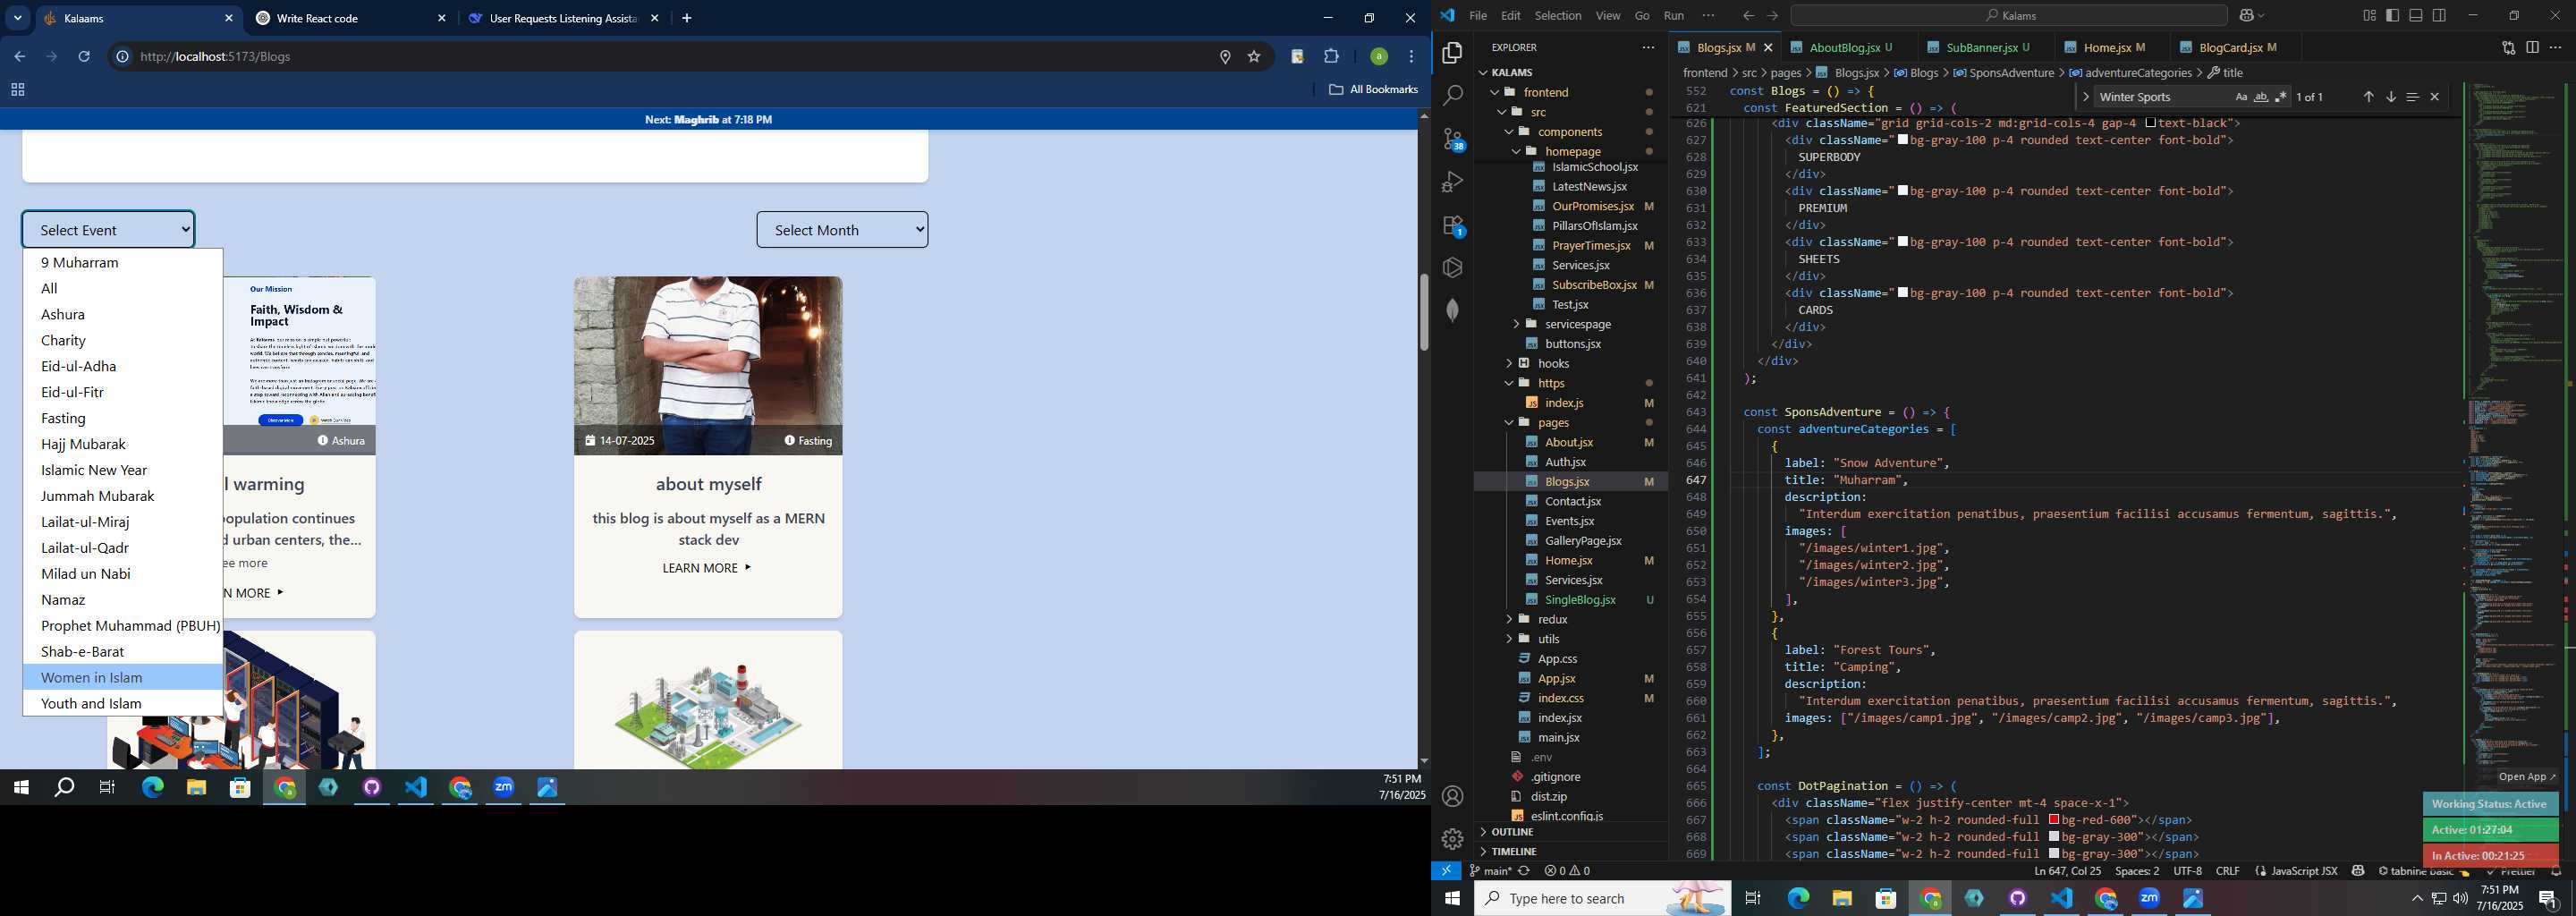
Task: Click LEARN MORE on about myself card
Action: 706,568
